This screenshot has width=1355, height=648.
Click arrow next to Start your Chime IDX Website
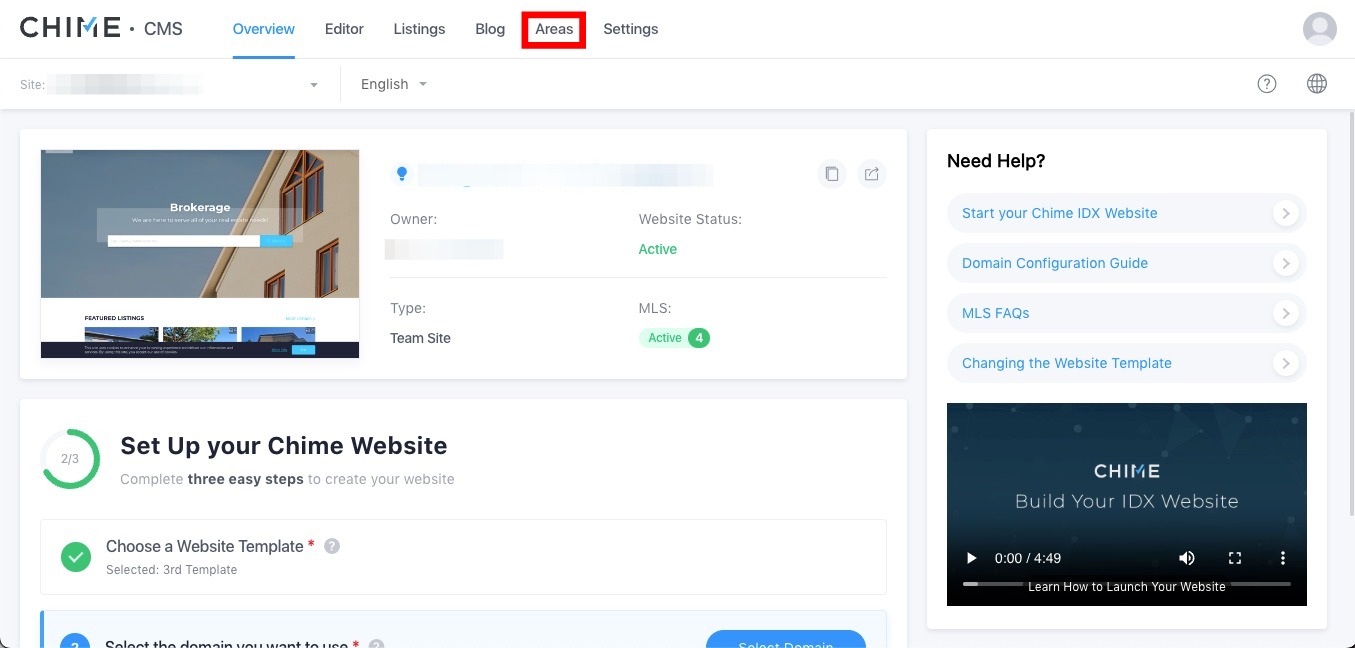[x=1286, y=213]
